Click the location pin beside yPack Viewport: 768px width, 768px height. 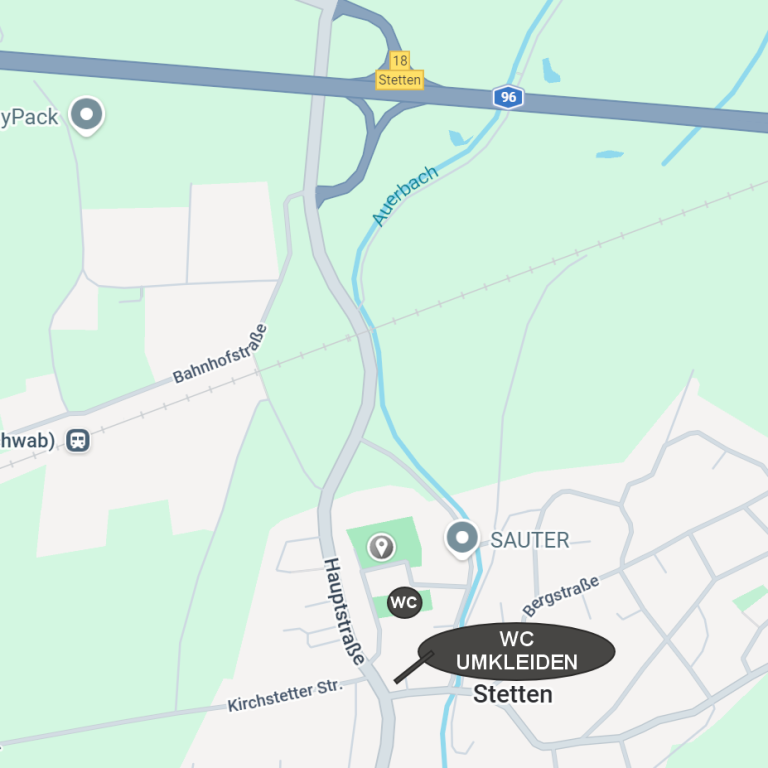tap(87, 116)
